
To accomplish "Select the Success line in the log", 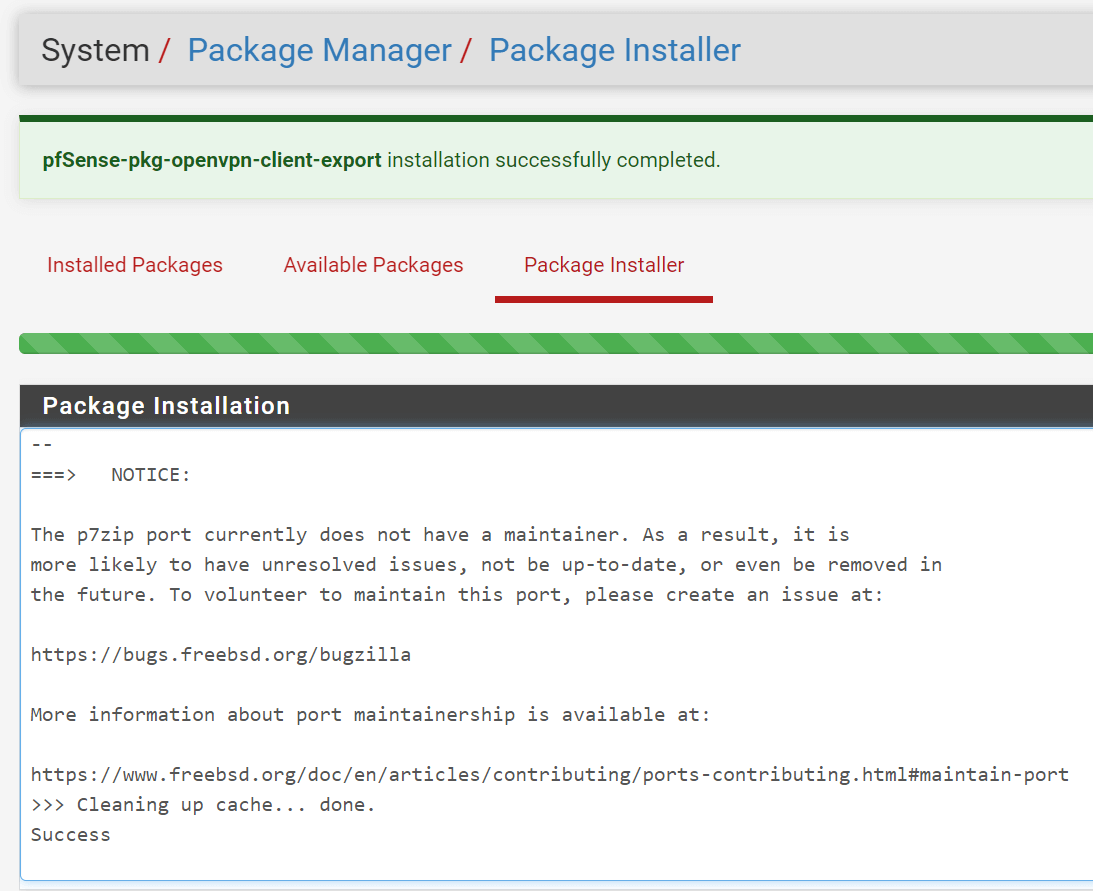I will point(70,834).
